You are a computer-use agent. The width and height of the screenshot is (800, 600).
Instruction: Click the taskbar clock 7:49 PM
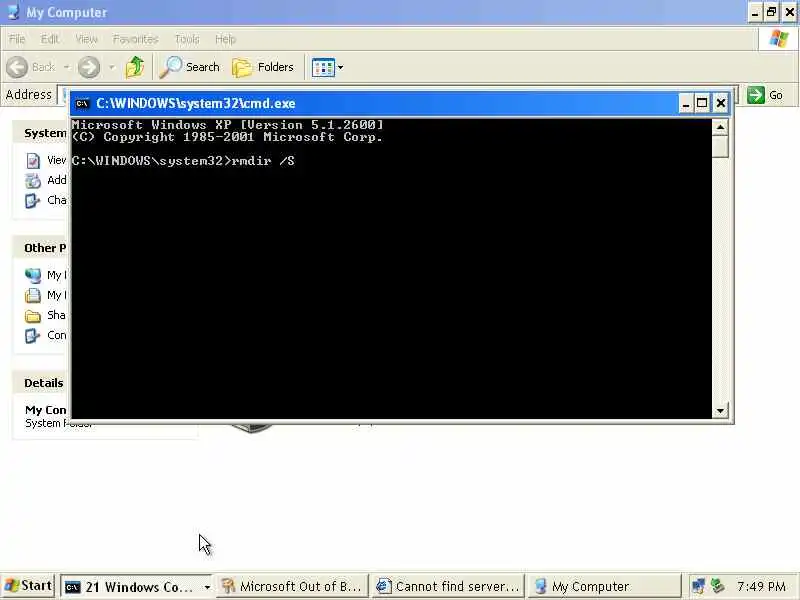click(761, 587)
